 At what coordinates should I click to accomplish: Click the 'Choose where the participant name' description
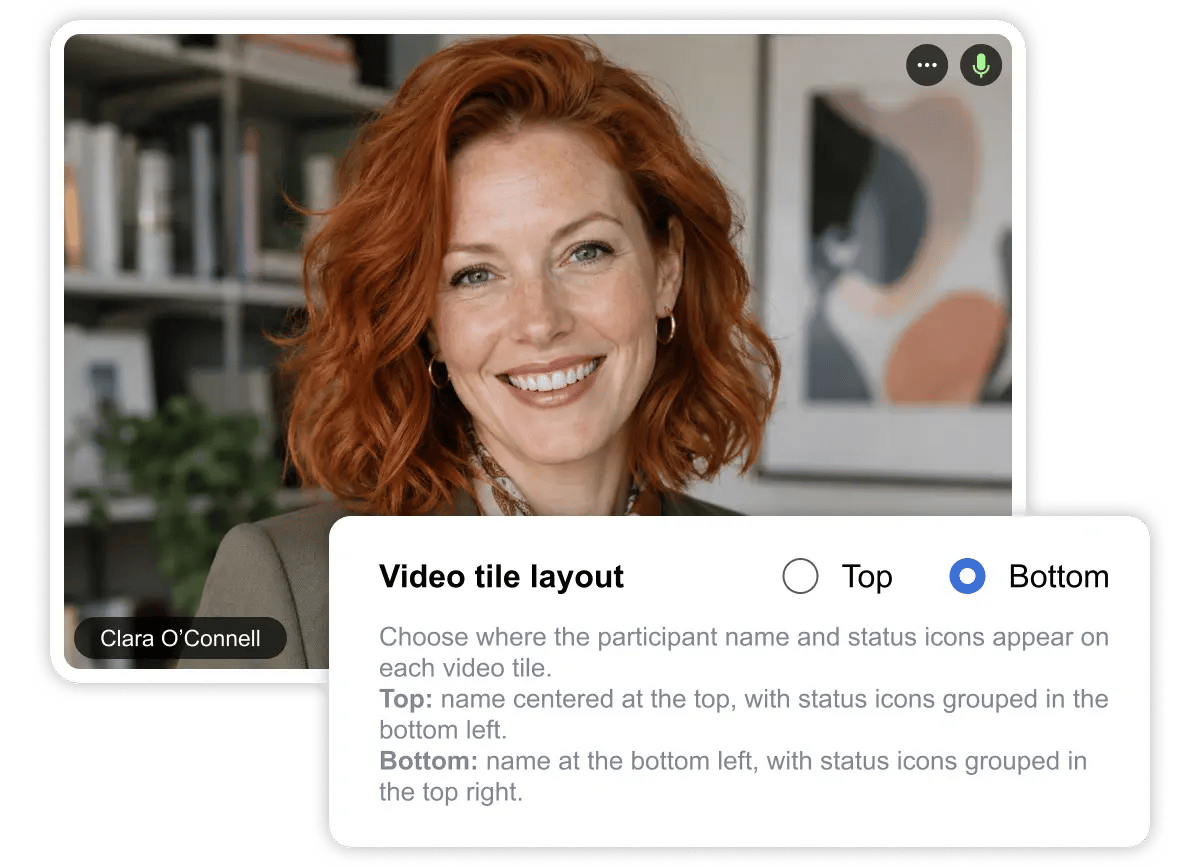coord(743,652)
